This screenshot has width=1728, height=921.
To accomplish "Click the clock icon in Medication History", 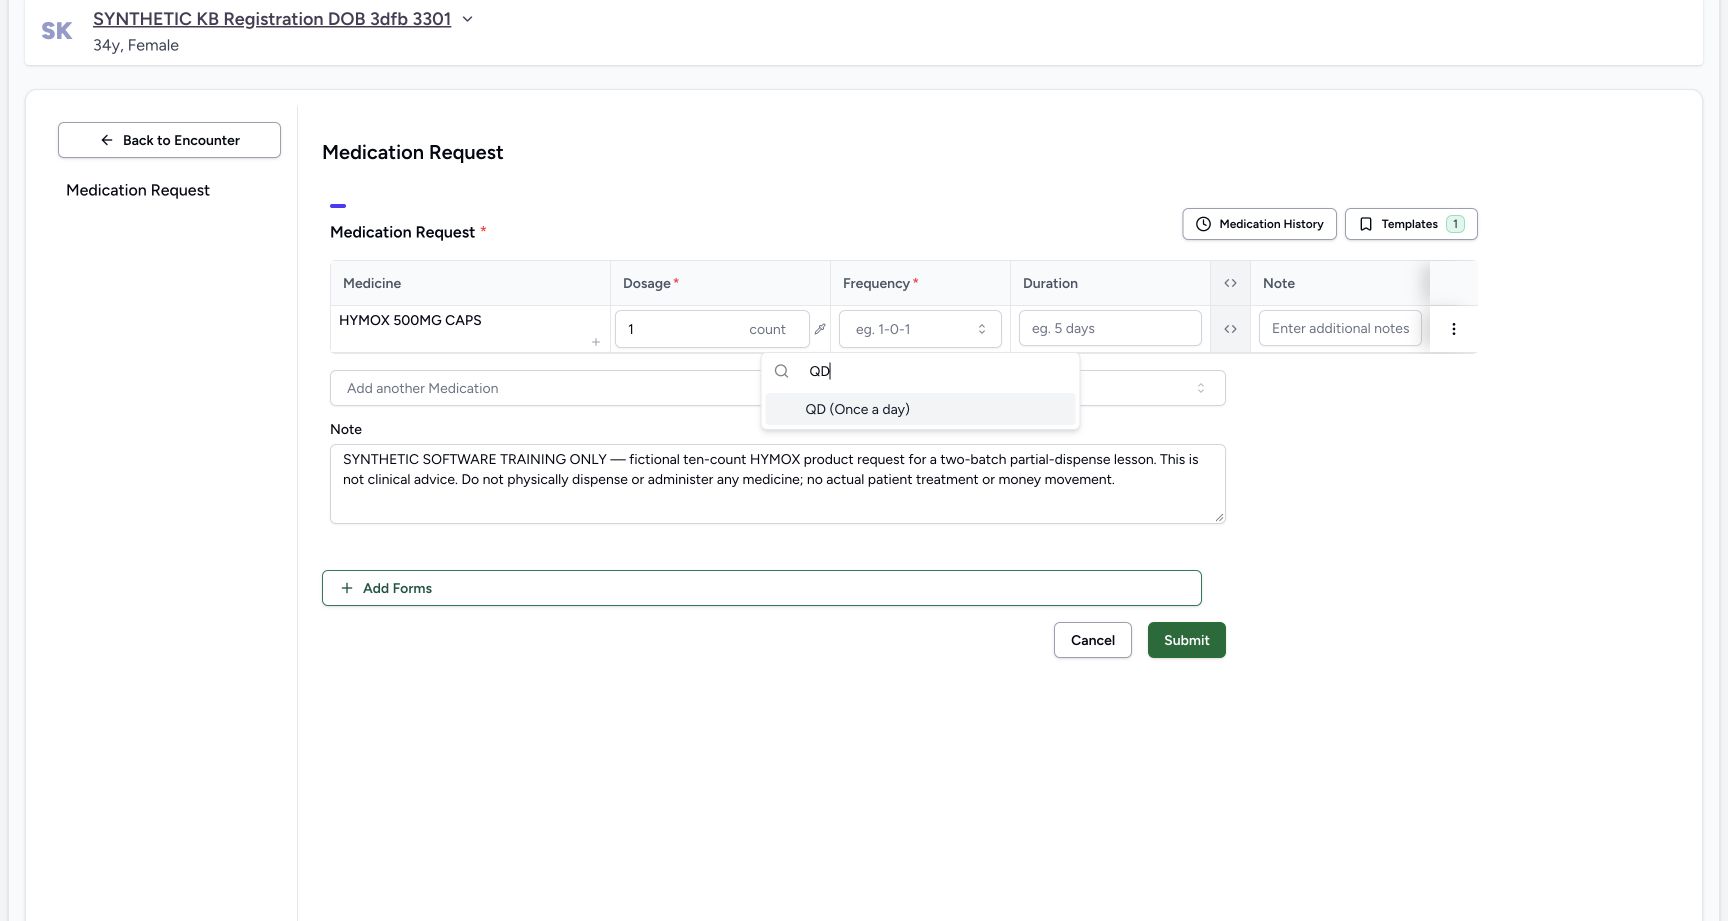I will (1203, 224).
